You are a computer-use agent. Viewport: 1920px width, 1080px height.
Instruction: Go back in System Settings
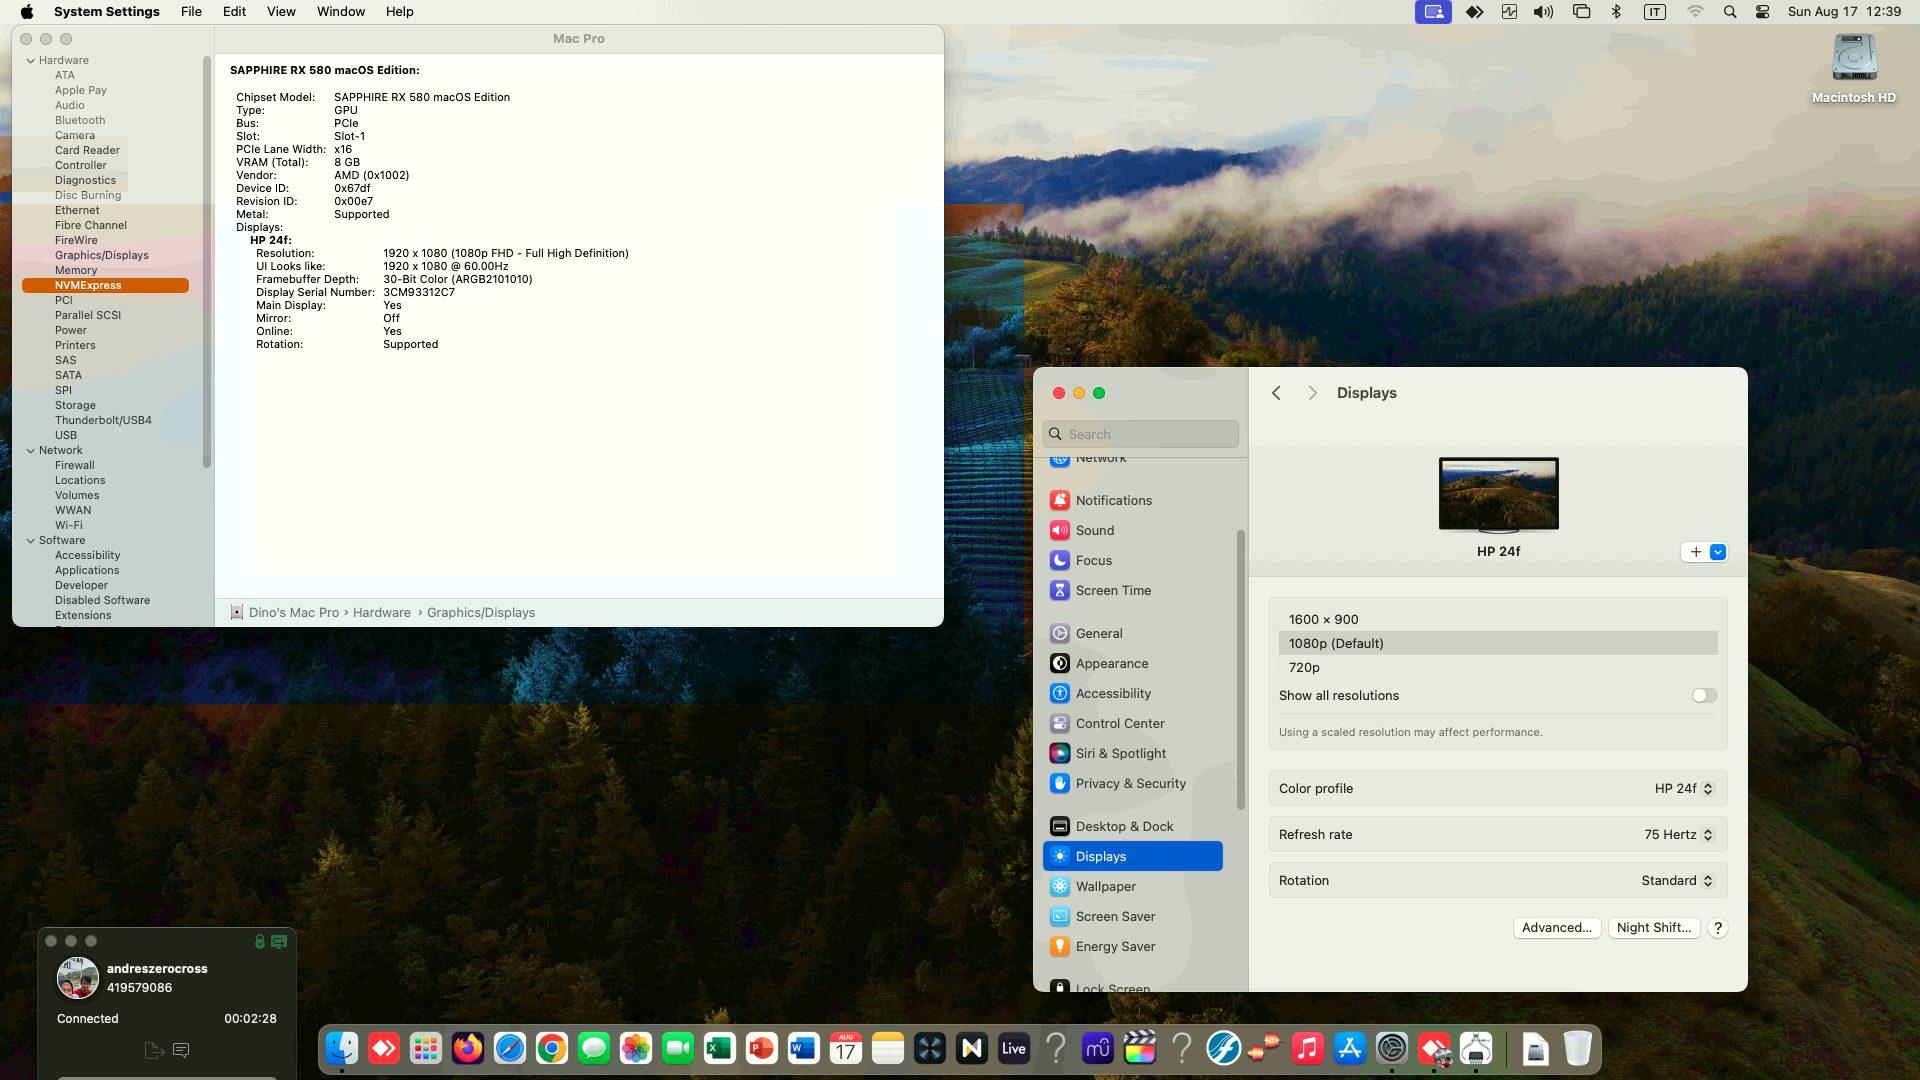1276,393
